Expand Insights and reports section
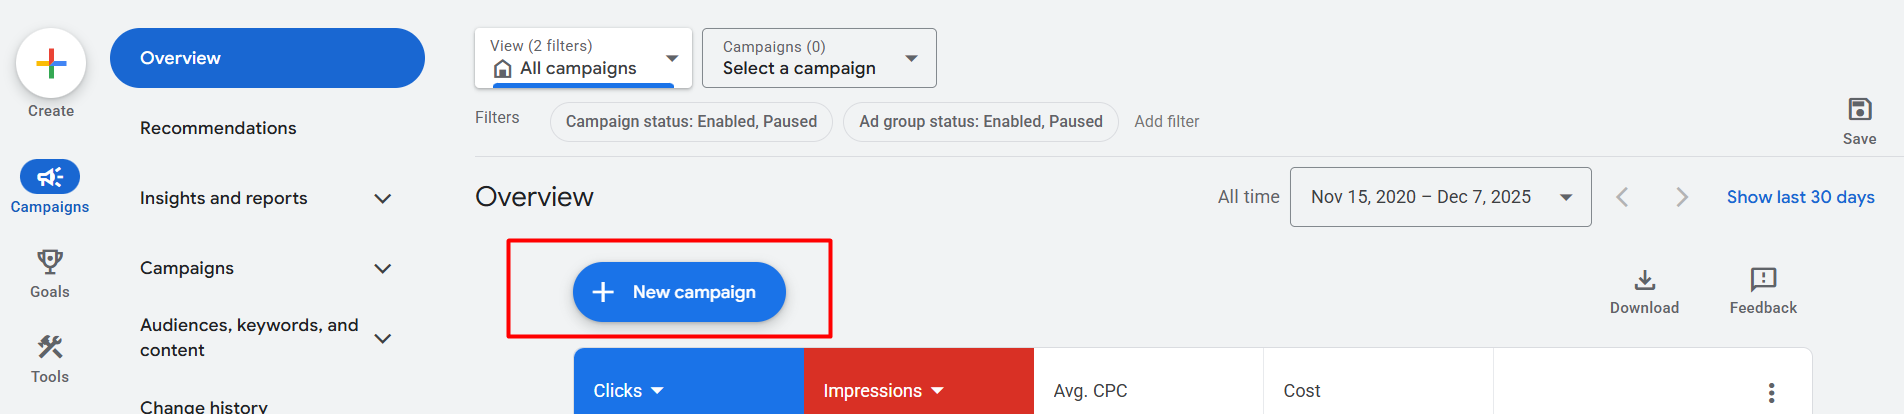1904x414 pixels. pyautogui.click(x=382, y=199)
